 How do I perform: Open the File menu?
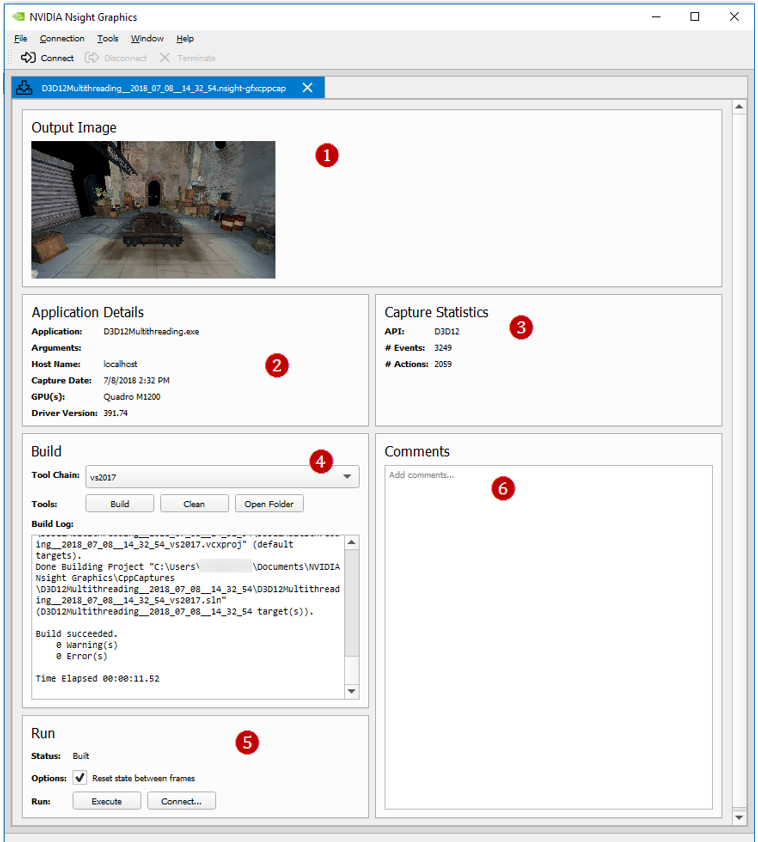point(20,39)
